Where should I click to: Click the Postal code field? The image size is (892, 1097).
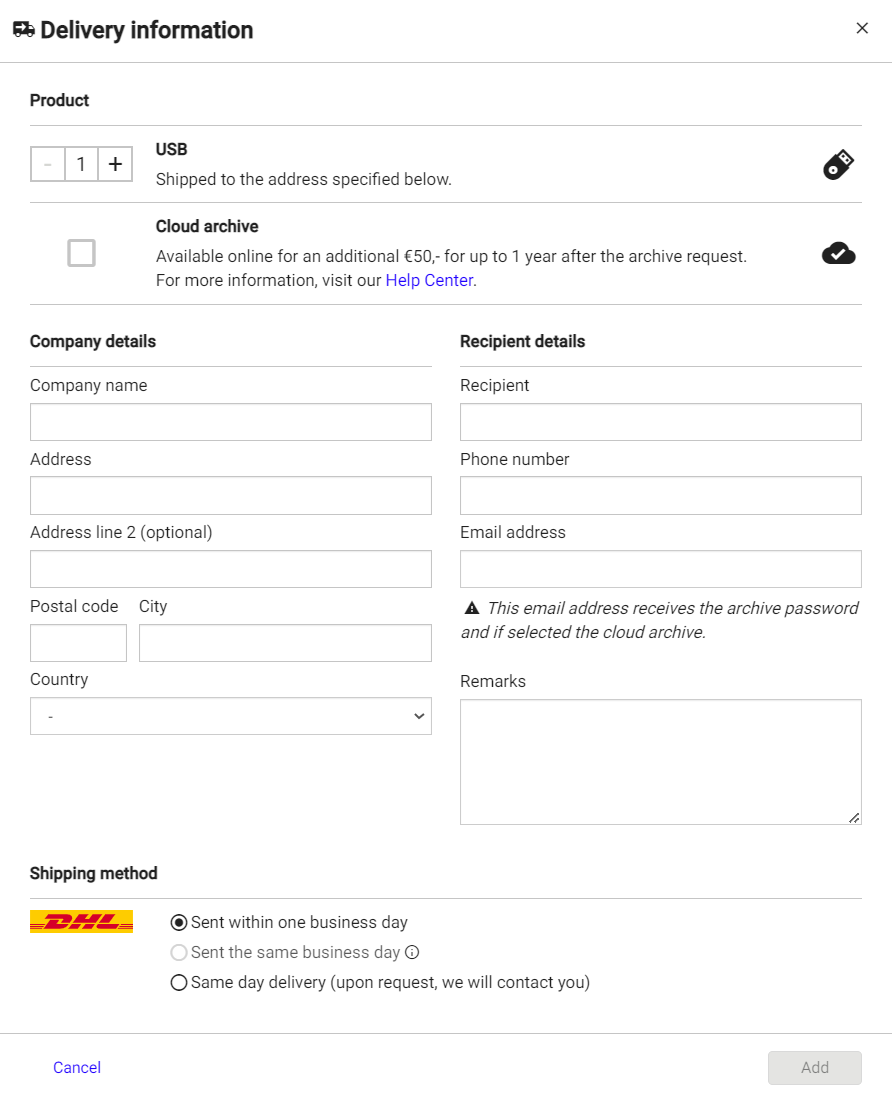[x=78, y=643]
